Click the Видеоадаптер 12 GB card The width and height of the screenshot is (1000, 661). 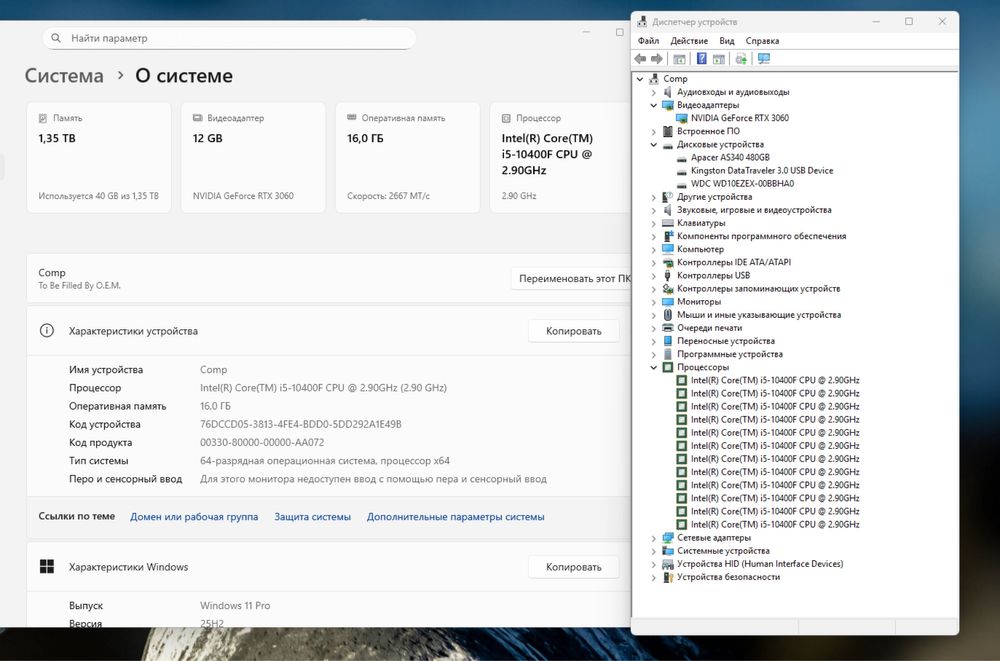(x=253, y=157)
